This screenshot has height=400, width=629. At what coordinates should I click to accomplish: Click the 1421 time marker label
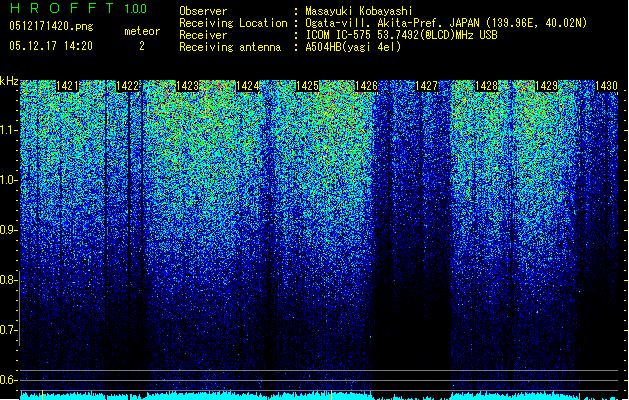(x=67, y=86)
